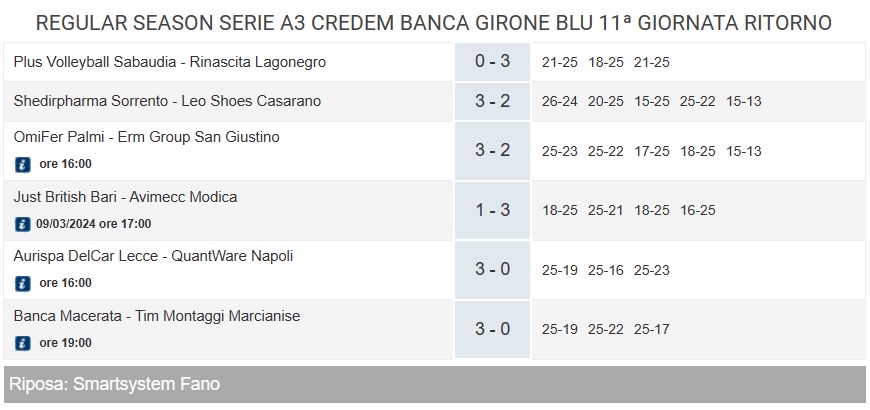
Task: Click the 3 - 0 score of Macerata match
Action: point(492,329)
